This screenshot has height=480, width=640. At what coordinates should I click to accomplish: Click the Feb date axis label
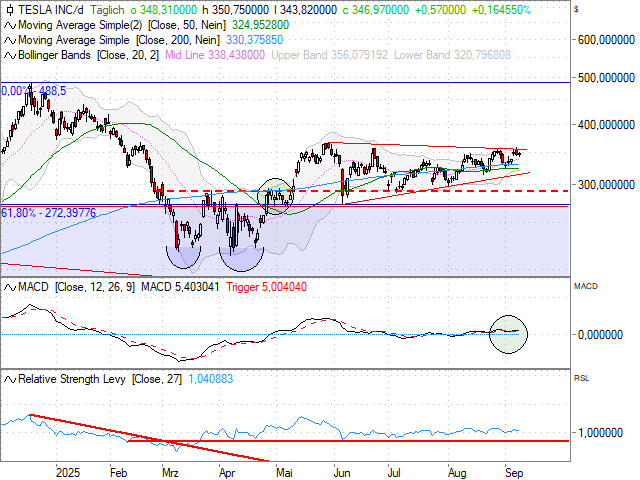118,473
